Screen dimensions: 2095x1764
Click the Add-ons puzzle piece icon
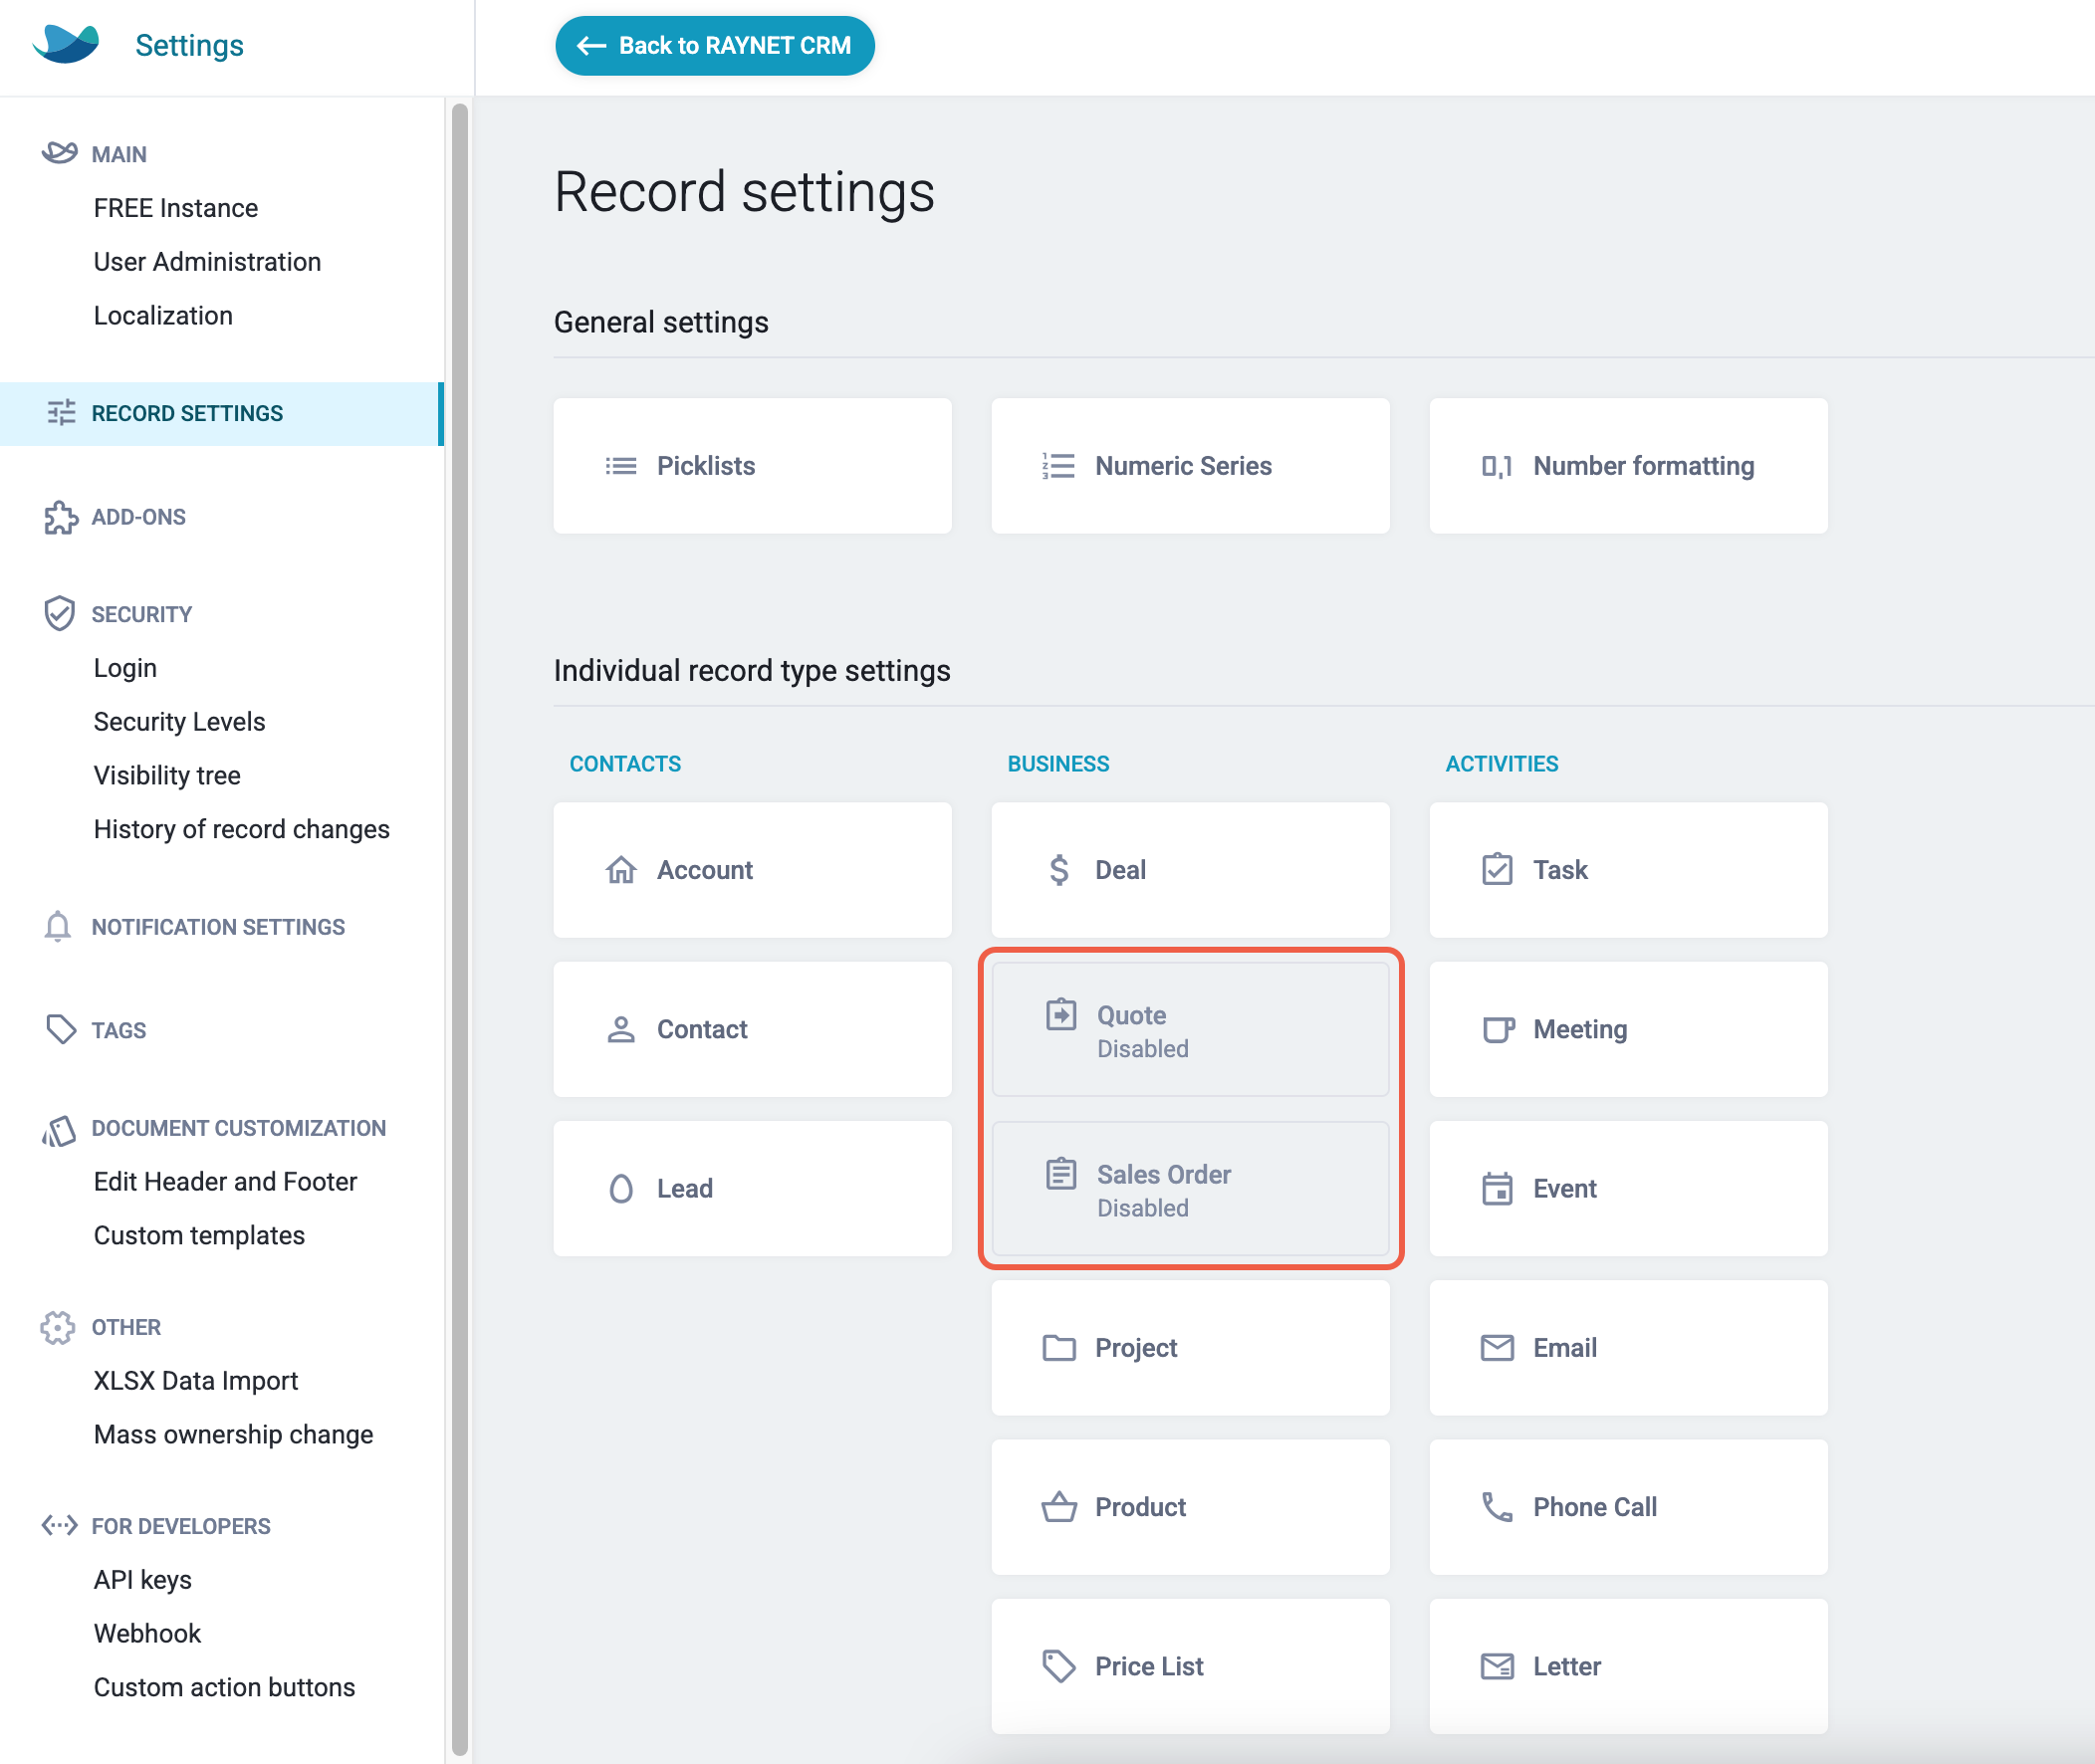pyautogui.click(x=60, y=517)
